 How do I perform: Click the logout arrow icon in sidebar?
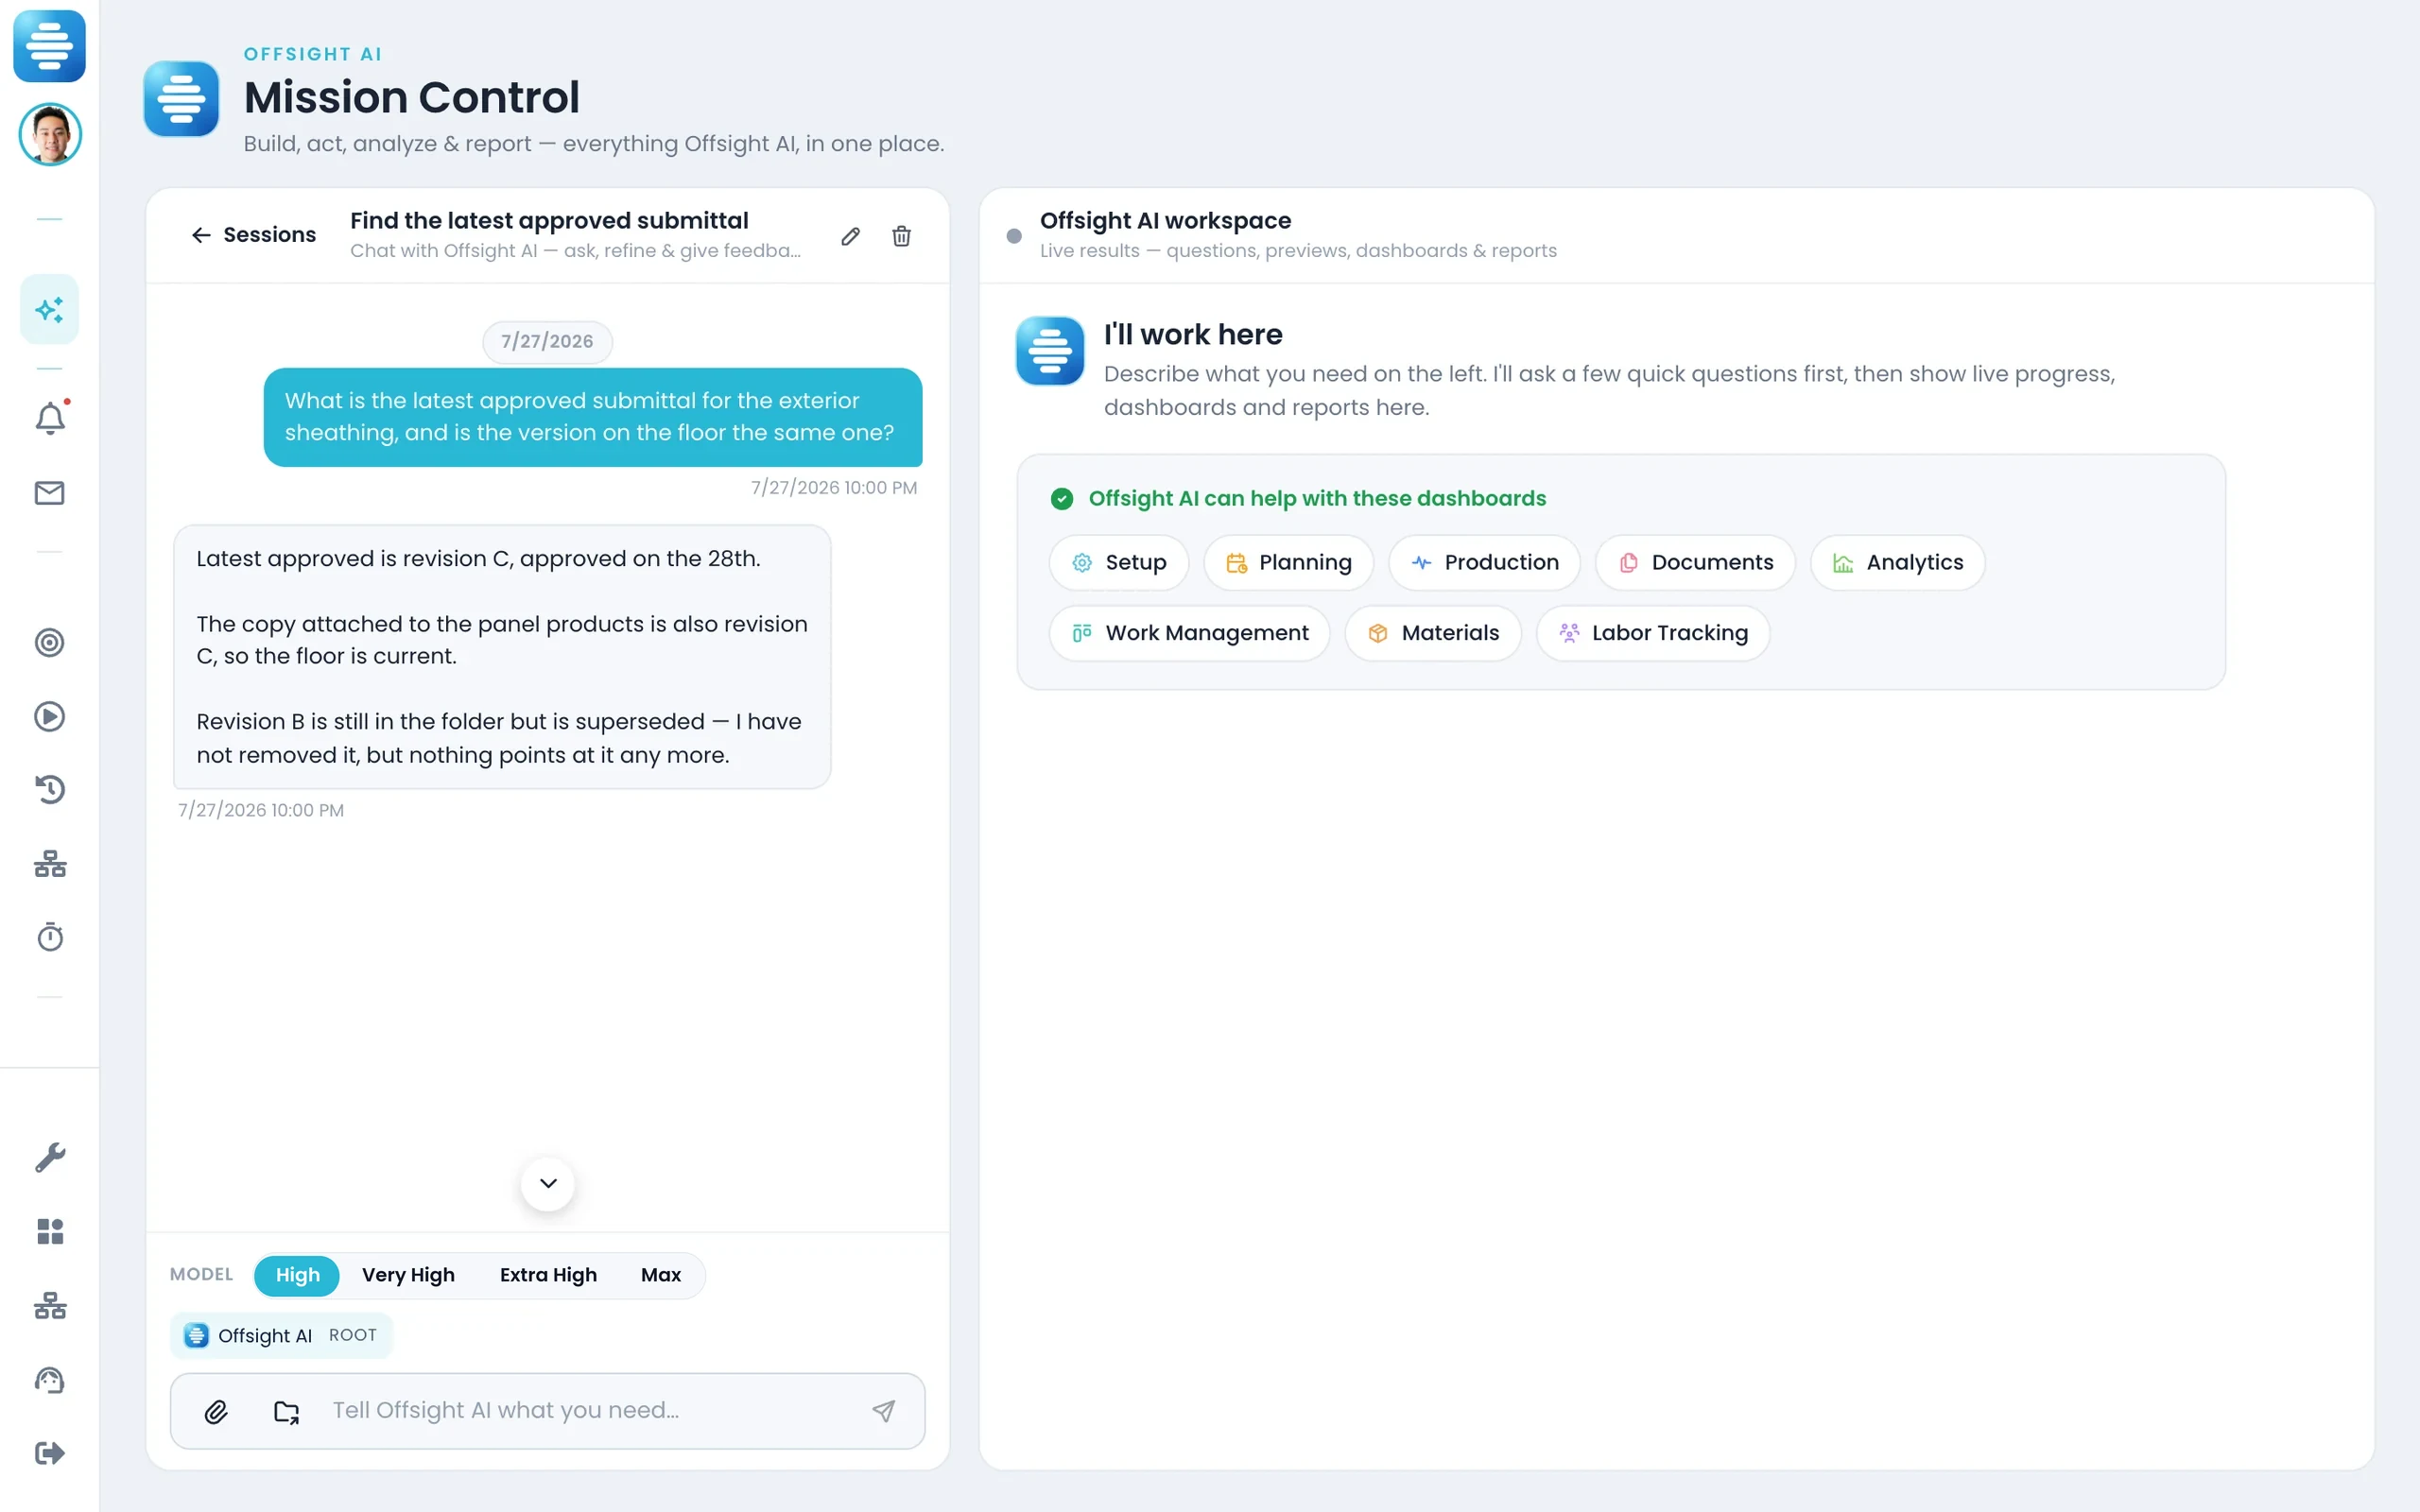point(50,1453)
